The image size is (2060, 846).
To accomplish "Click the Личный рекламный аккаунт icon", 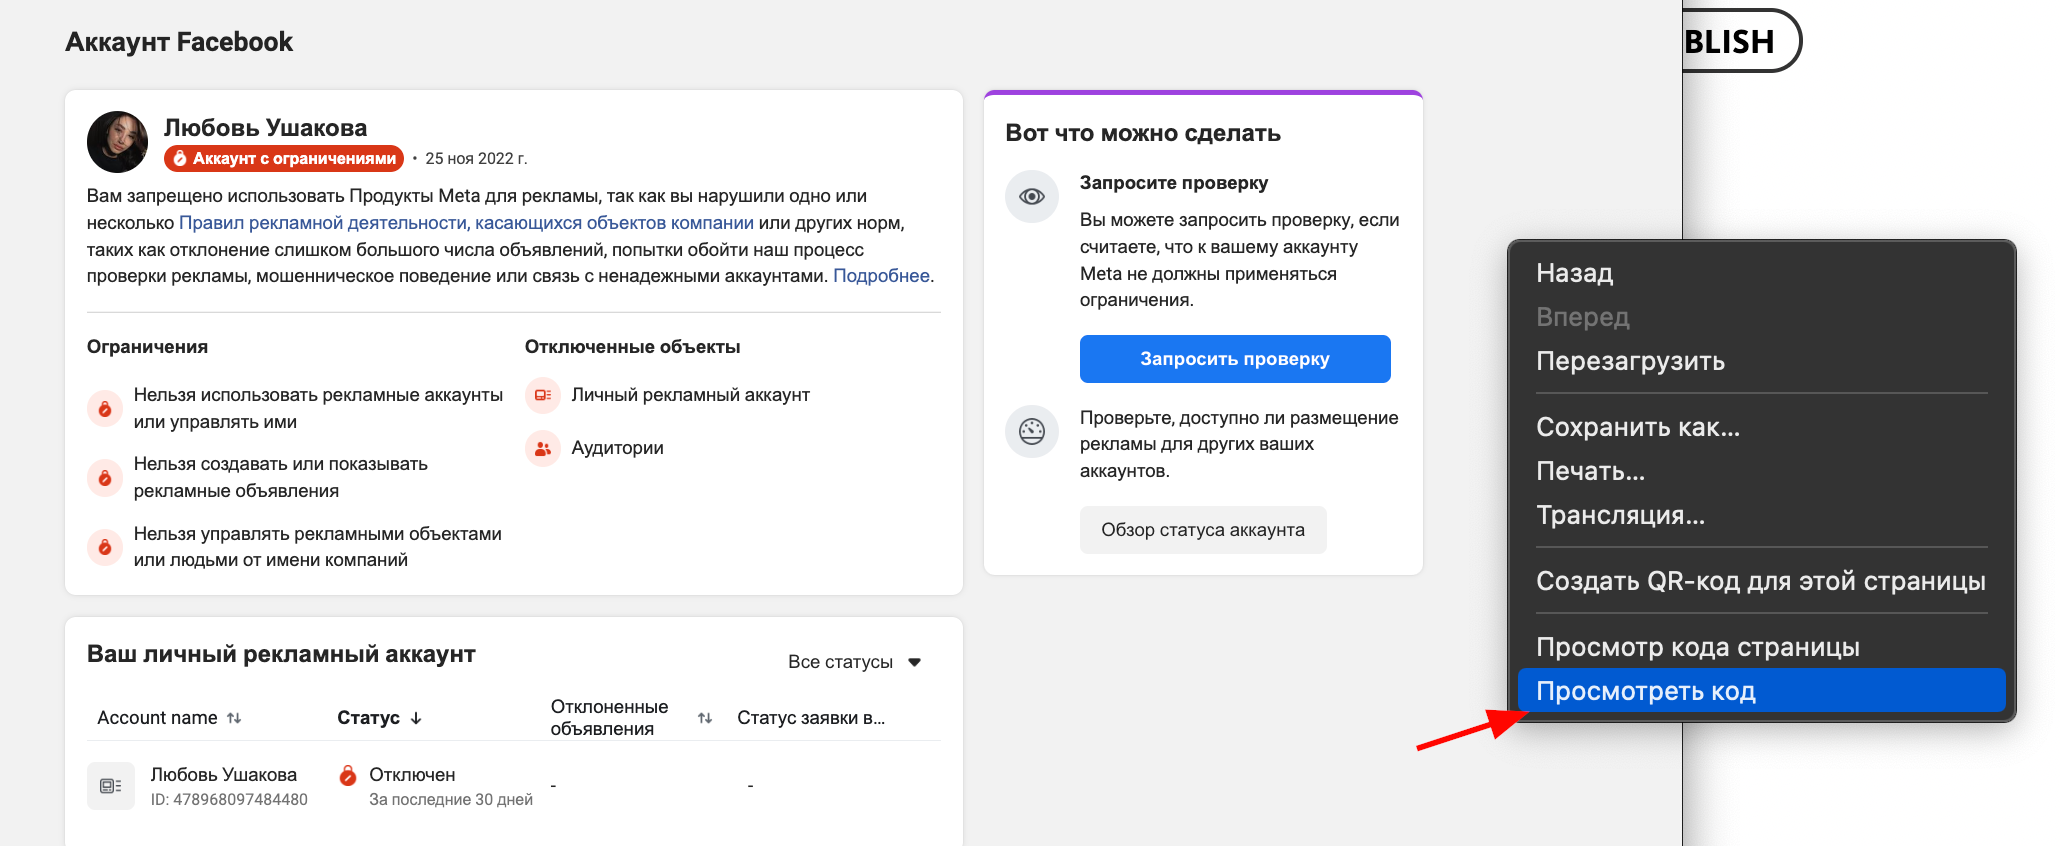I will click(543, 395).
